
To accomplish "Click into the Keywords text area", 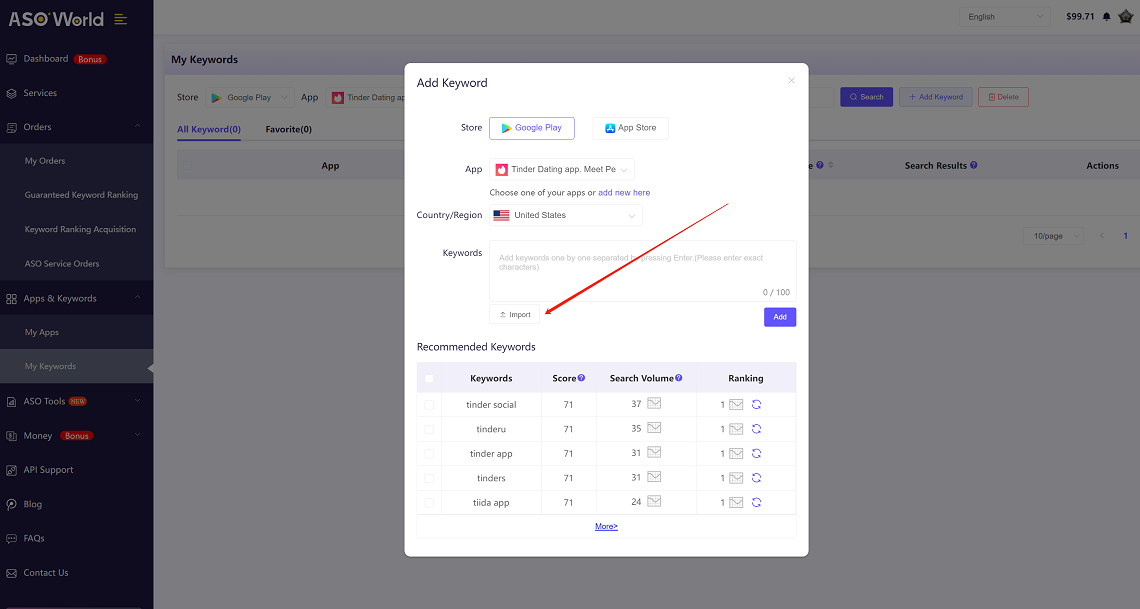I will (x=643, y=271).
